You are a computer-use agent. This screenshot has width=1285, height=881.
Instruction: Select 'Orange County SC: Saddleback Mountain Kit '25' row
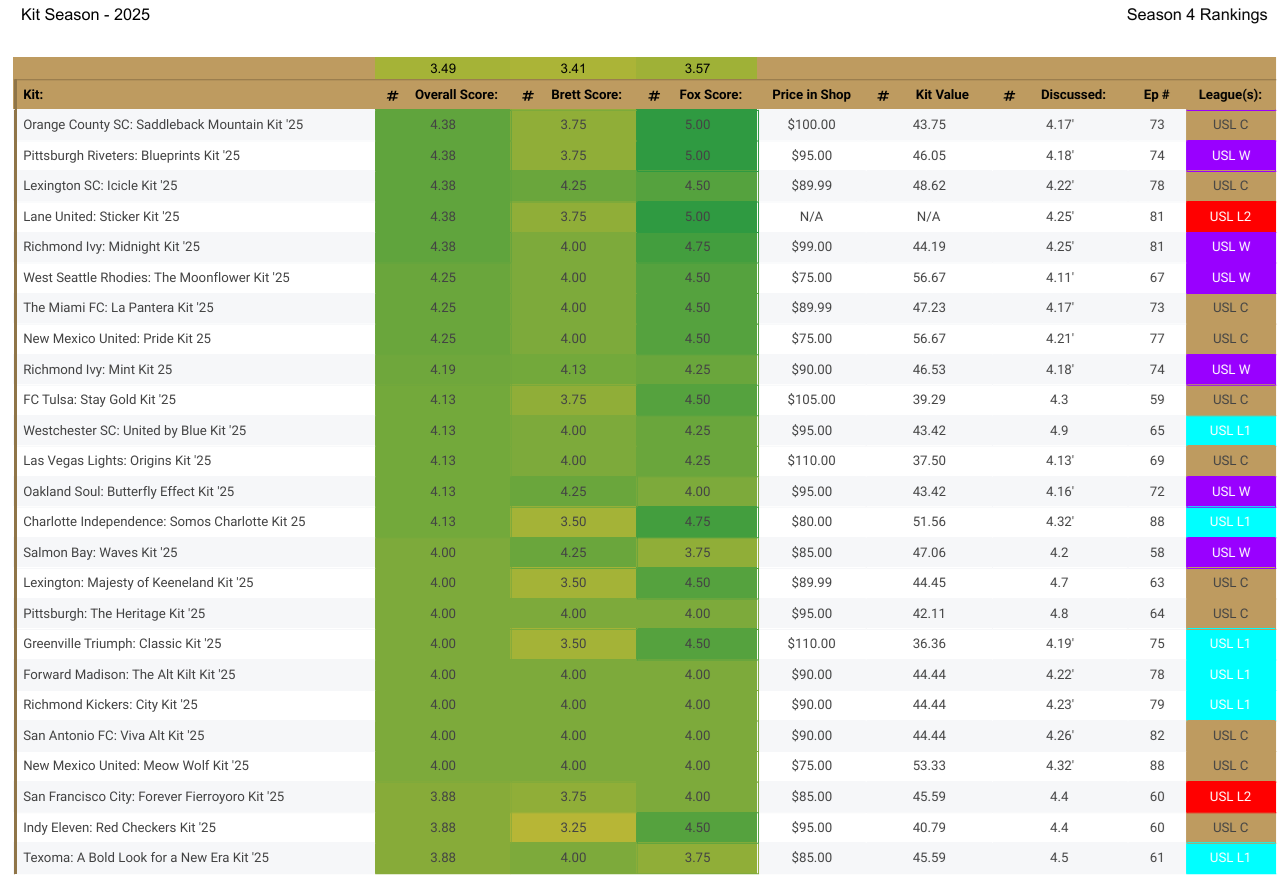(x=646, y=125)
